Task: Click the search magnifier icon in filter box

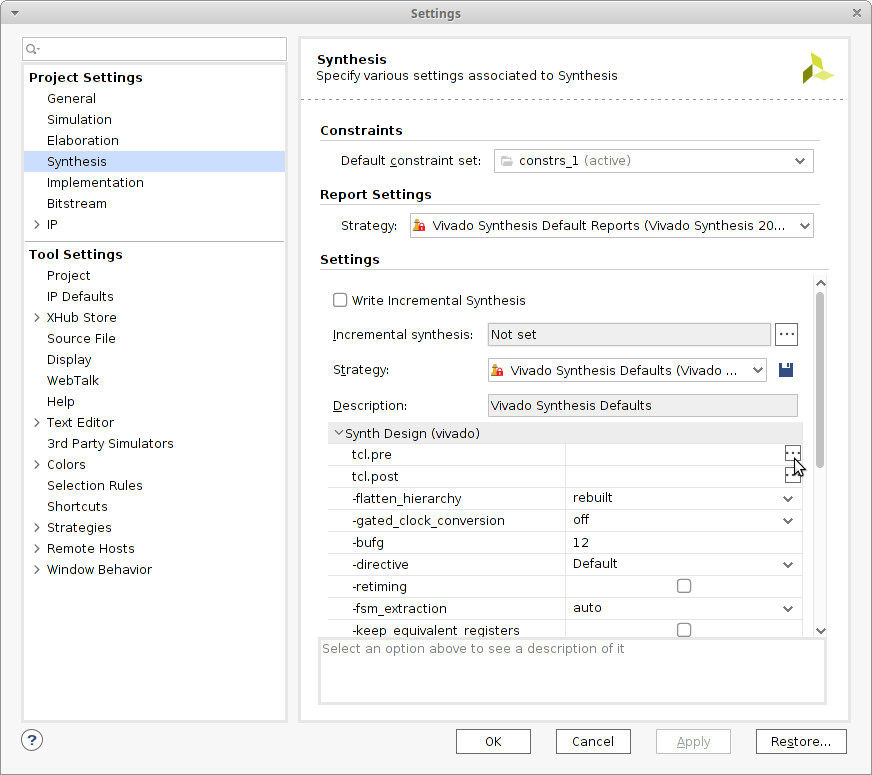Action: coord(33,49)
